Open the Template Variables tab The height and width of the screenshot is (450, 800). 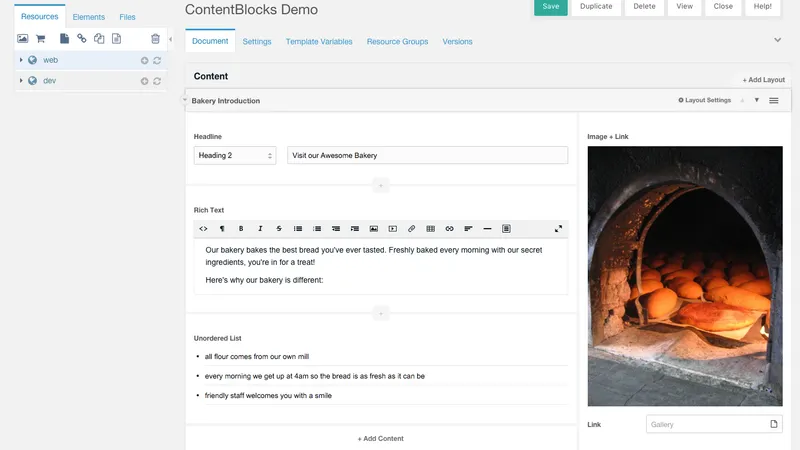319,41
